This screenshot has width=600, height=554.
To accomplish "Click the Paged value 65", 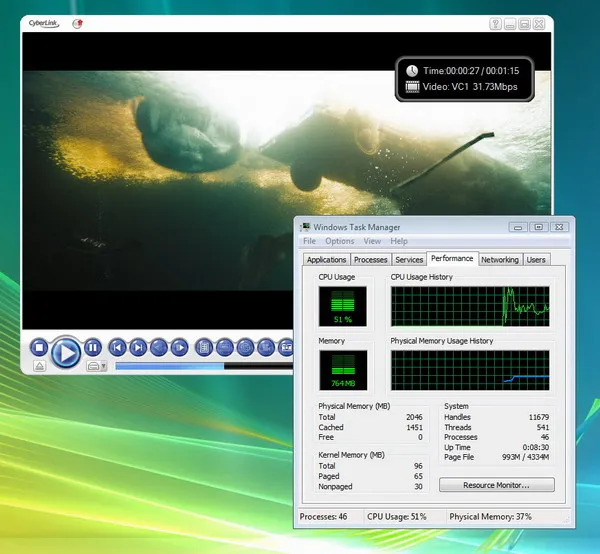I will pyautogui.click(x=418, y=476).
